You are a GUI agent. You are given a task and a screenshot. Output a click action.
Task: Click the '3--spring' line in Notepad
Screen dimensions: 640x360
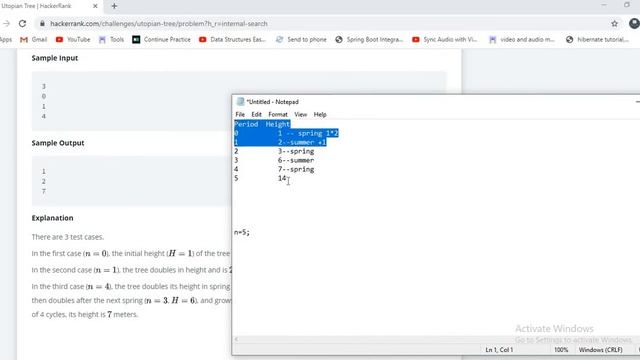(x=296, y=151)
